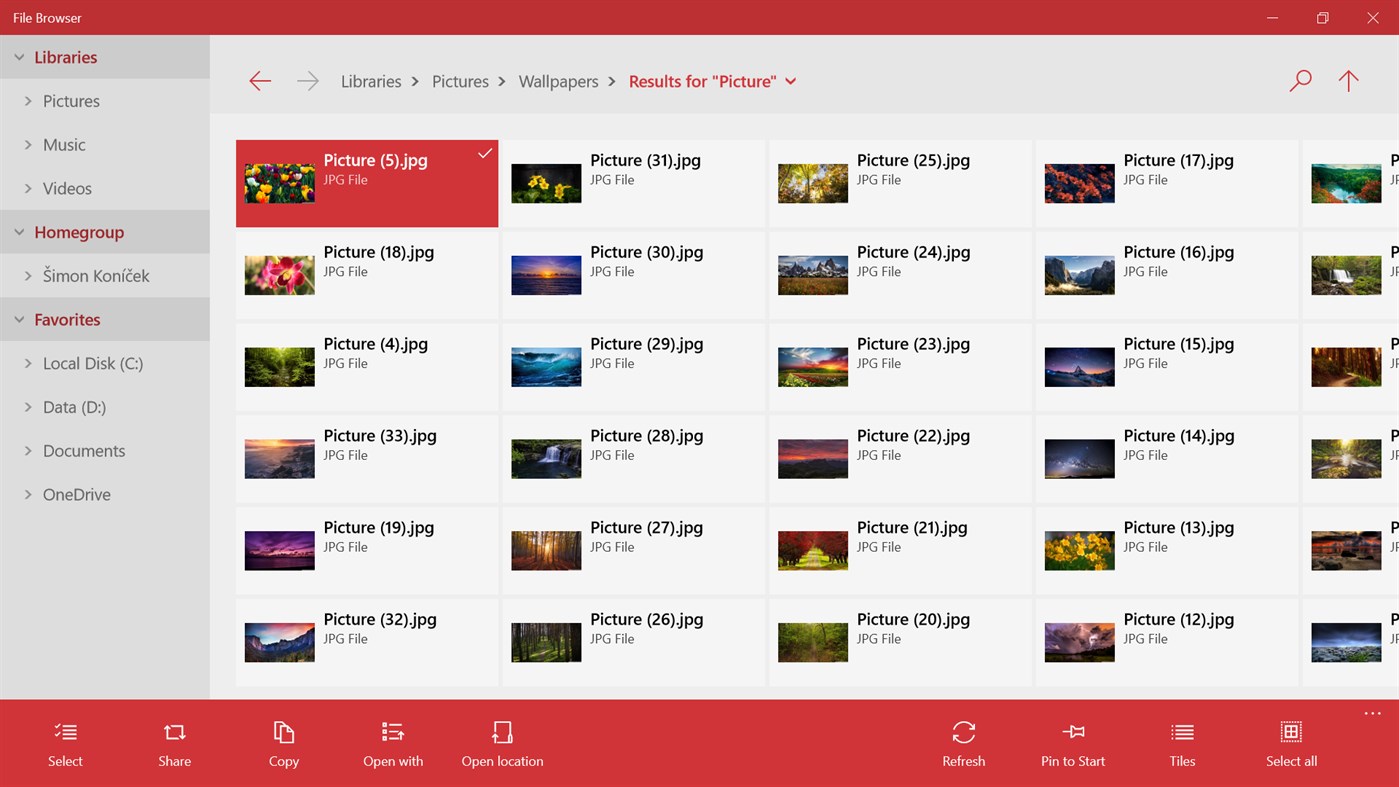Select the red-highlighted Picture (5).jpg item
This screenshot has height=787, width=1399.
[x=366, y=183]
